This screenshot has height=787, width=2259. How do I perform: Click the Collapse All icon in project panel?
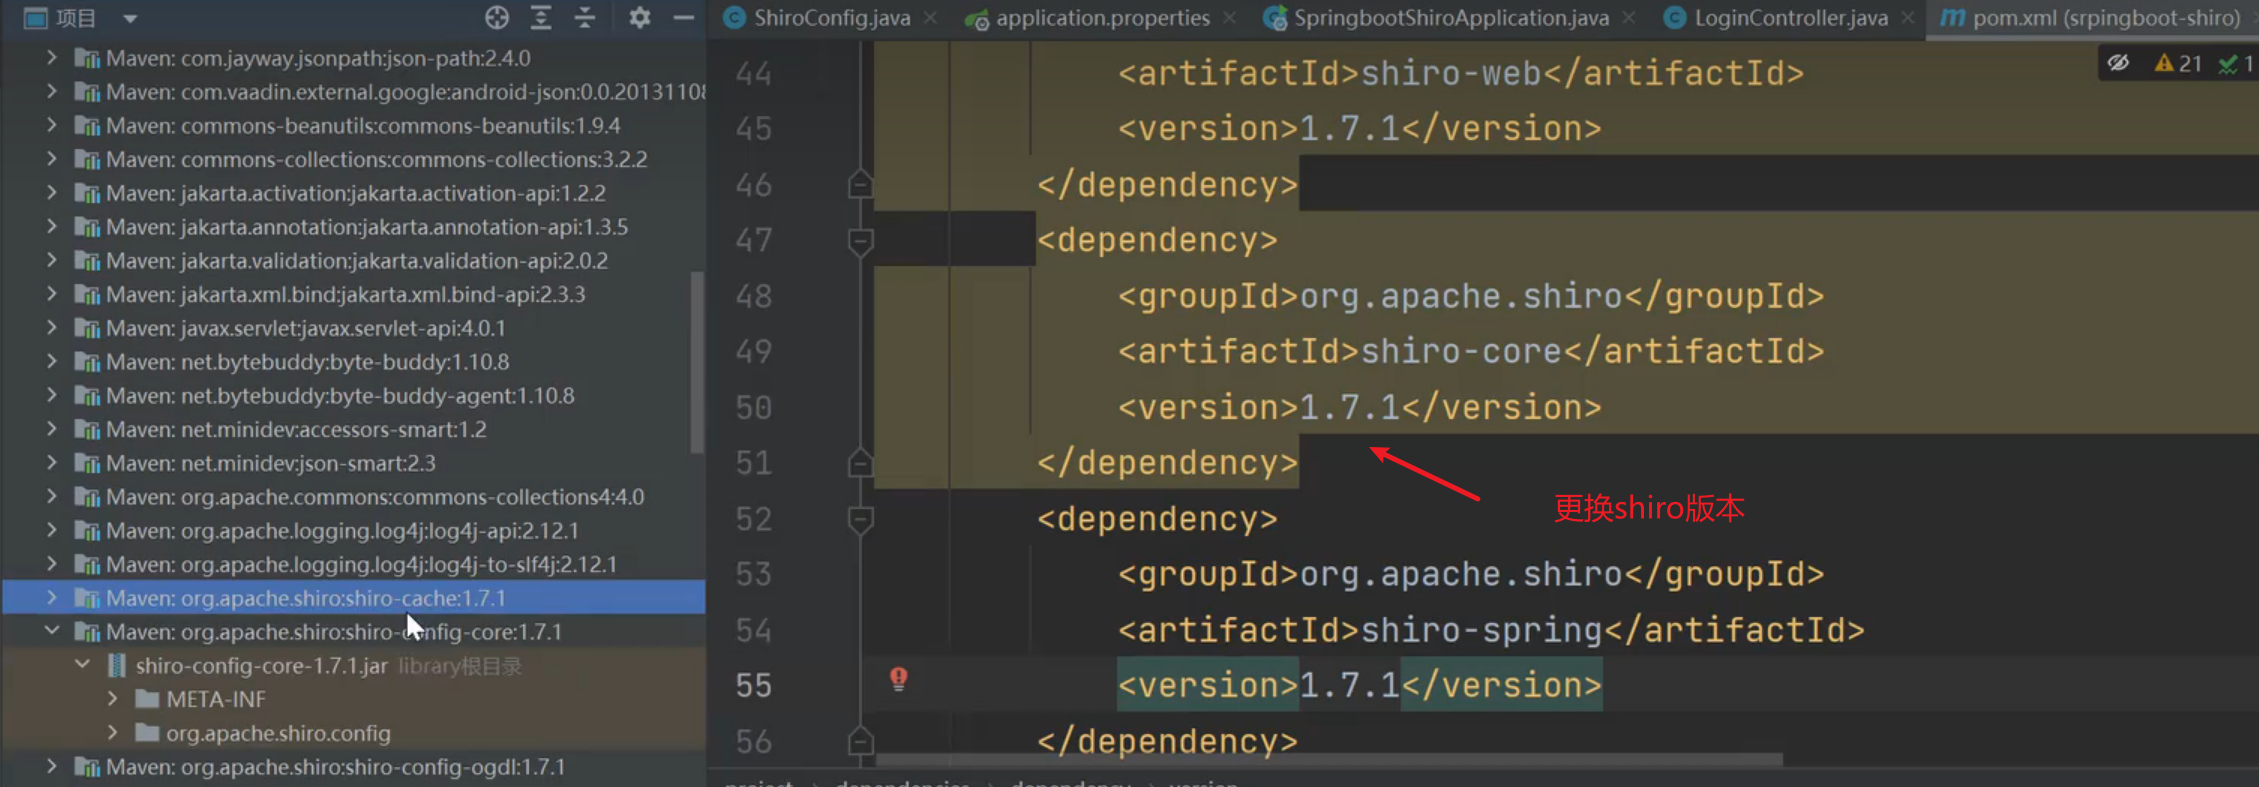click(585, 17)
